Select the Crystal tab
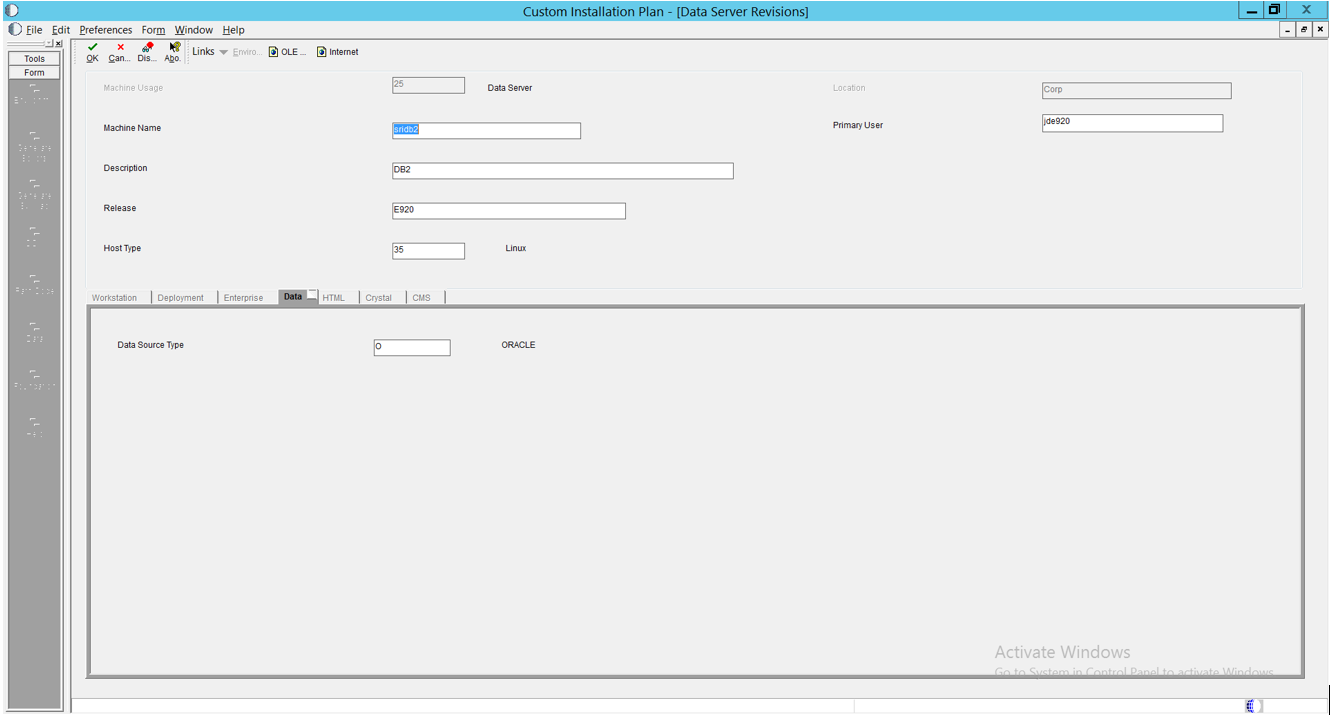Screen dimensions: 1330x716 click(380, 297)
